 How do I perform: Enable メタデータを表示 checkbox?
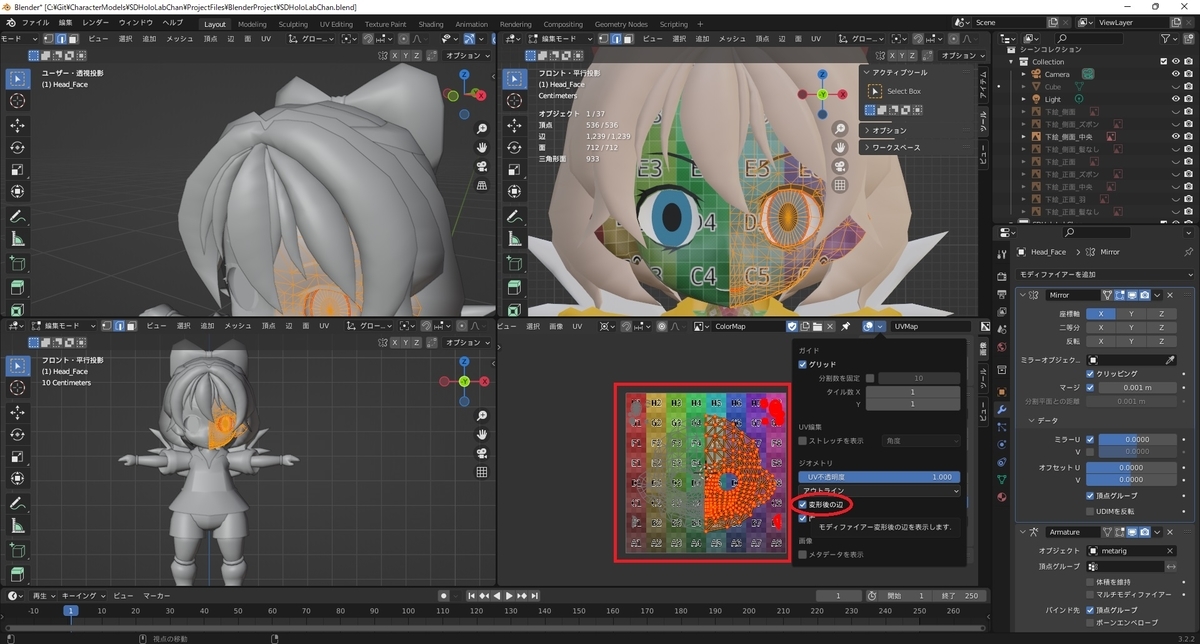tap(803, 554)
